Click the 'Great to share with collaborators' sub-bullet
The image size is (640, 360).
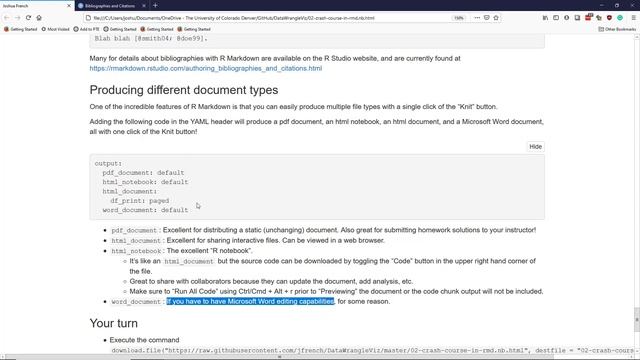271,281
